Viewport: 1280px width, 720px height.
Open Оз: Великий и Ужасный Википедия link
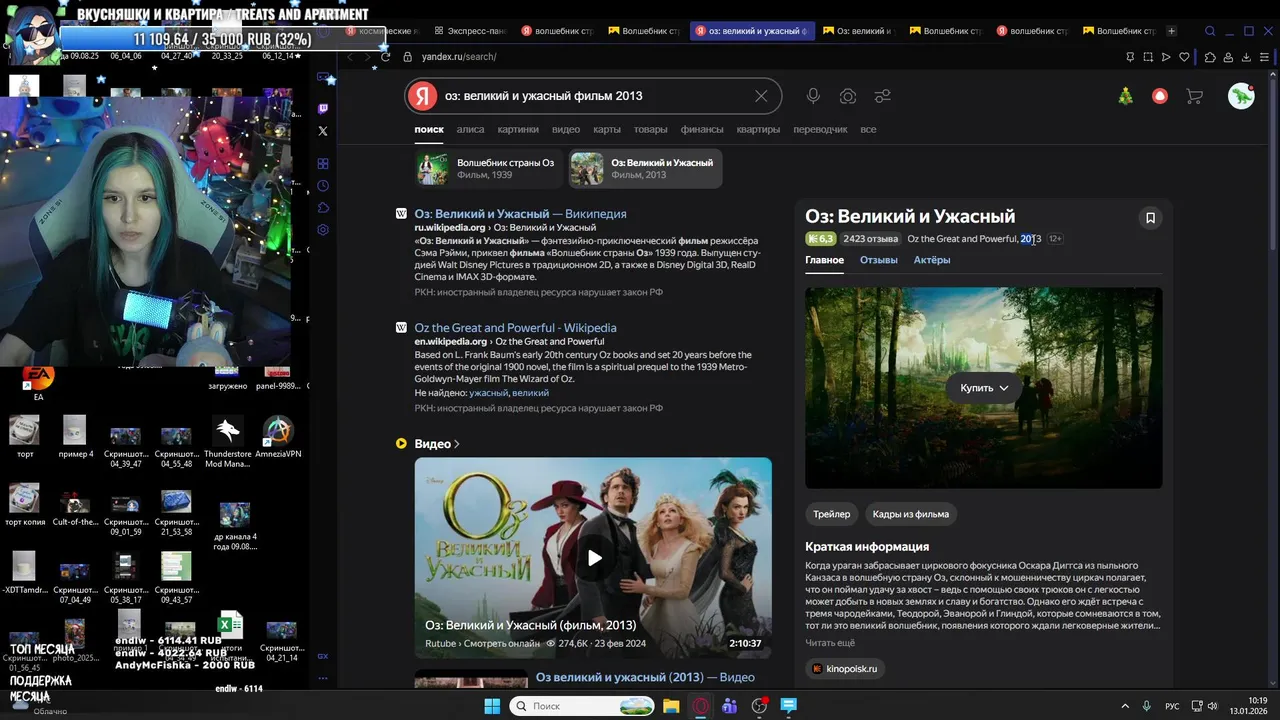click(x=520, y=214)
